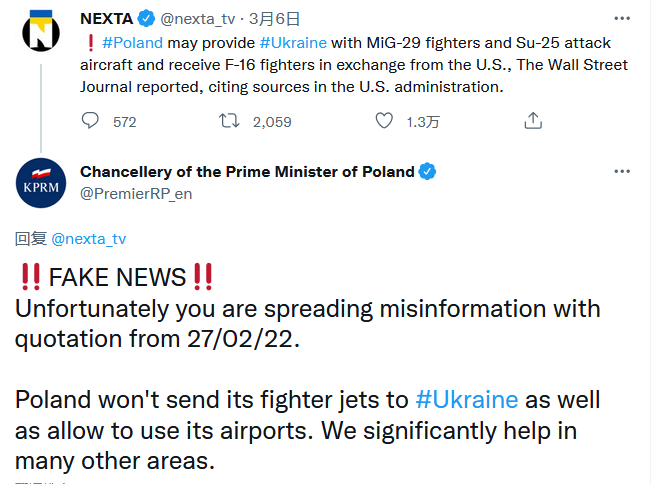651x484 pixels.
Task: Click NEXTA display name
Action: (106, 19)
